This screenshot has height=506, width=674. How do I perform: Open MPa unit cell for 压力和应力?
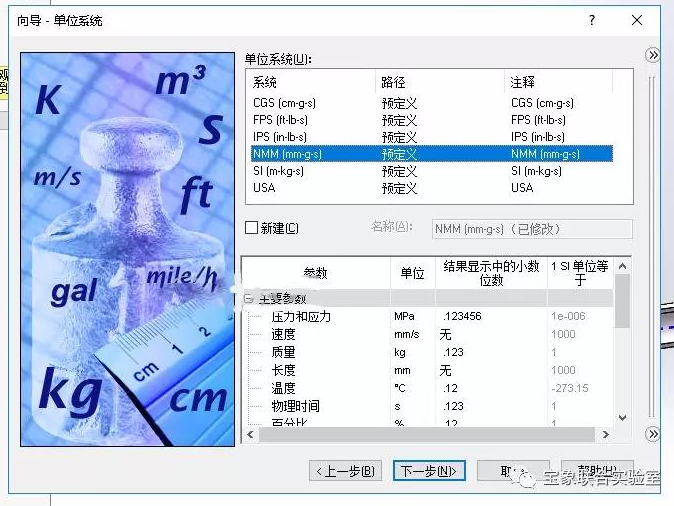click(x=412, y=316)
